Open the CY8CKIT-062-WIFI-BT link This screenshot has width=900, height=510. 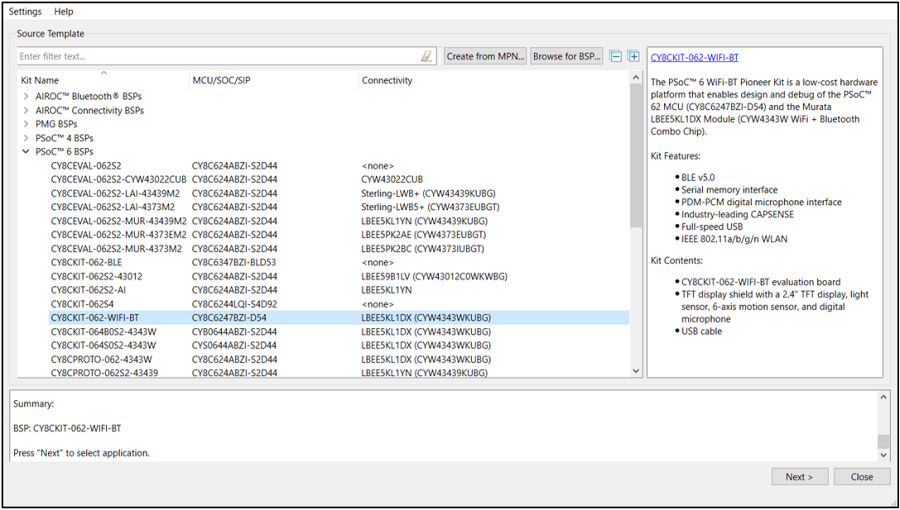point(695,57)
